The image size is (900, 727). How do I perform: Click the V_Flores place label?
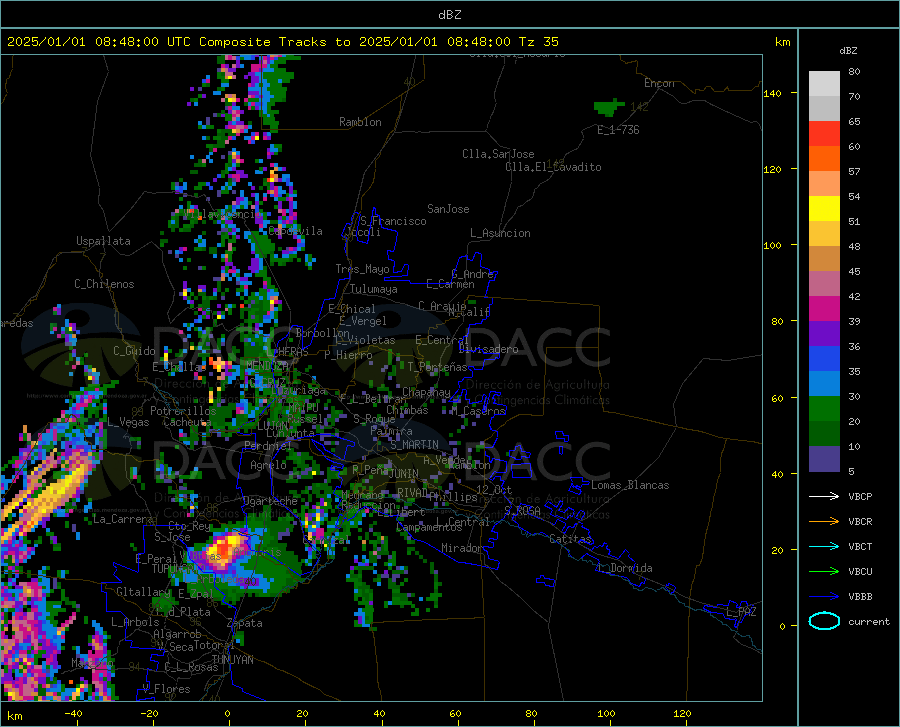click(166, 689)
